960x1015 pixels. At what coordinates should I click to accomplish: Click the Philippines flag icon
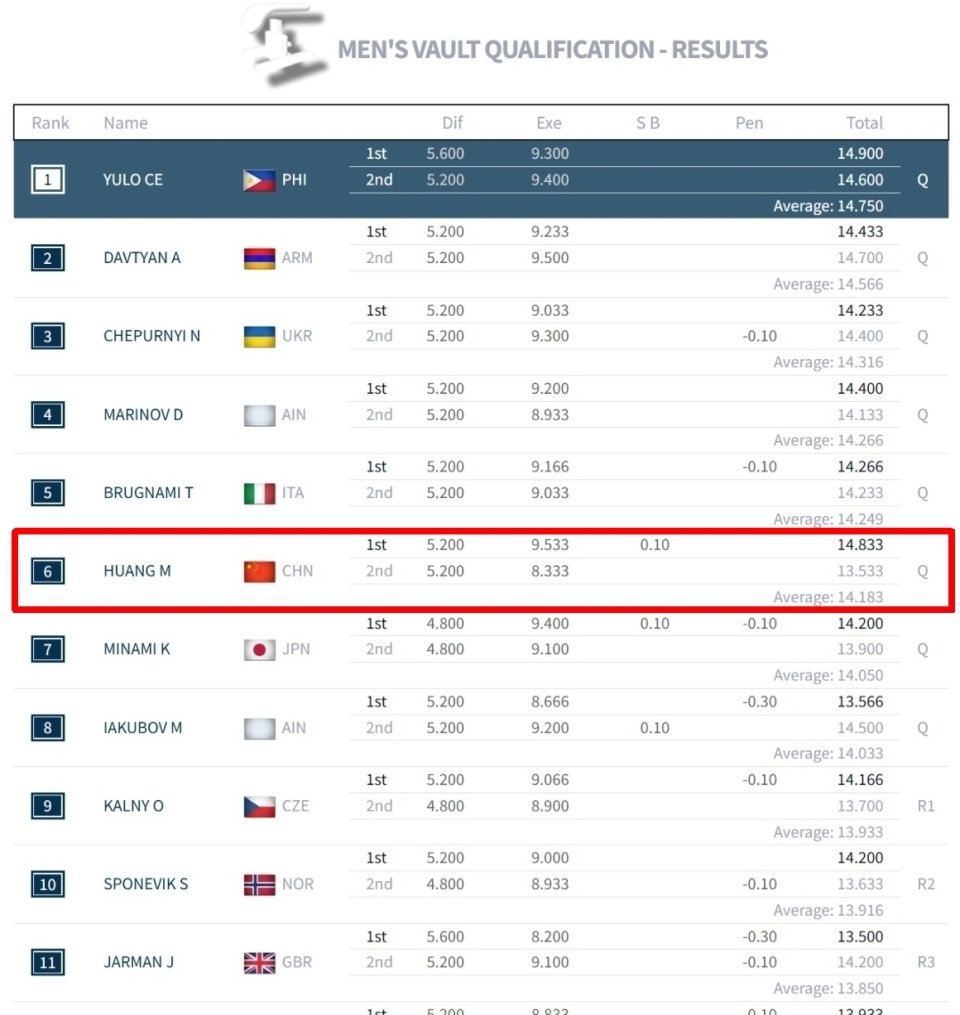click(259, 180)
